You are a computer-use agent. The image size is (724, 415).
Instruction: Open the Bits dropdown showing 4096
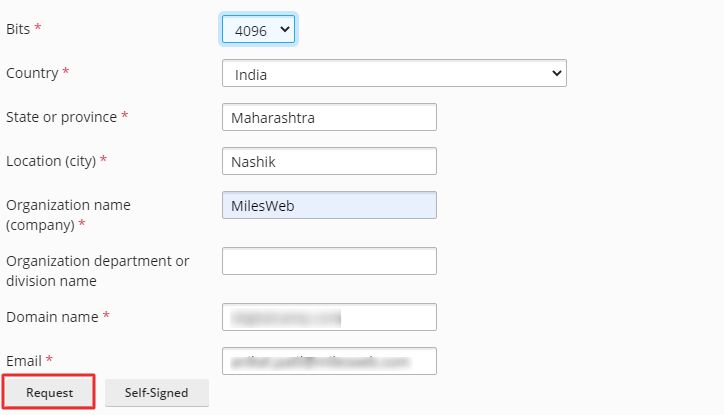(x=257, y=31)
